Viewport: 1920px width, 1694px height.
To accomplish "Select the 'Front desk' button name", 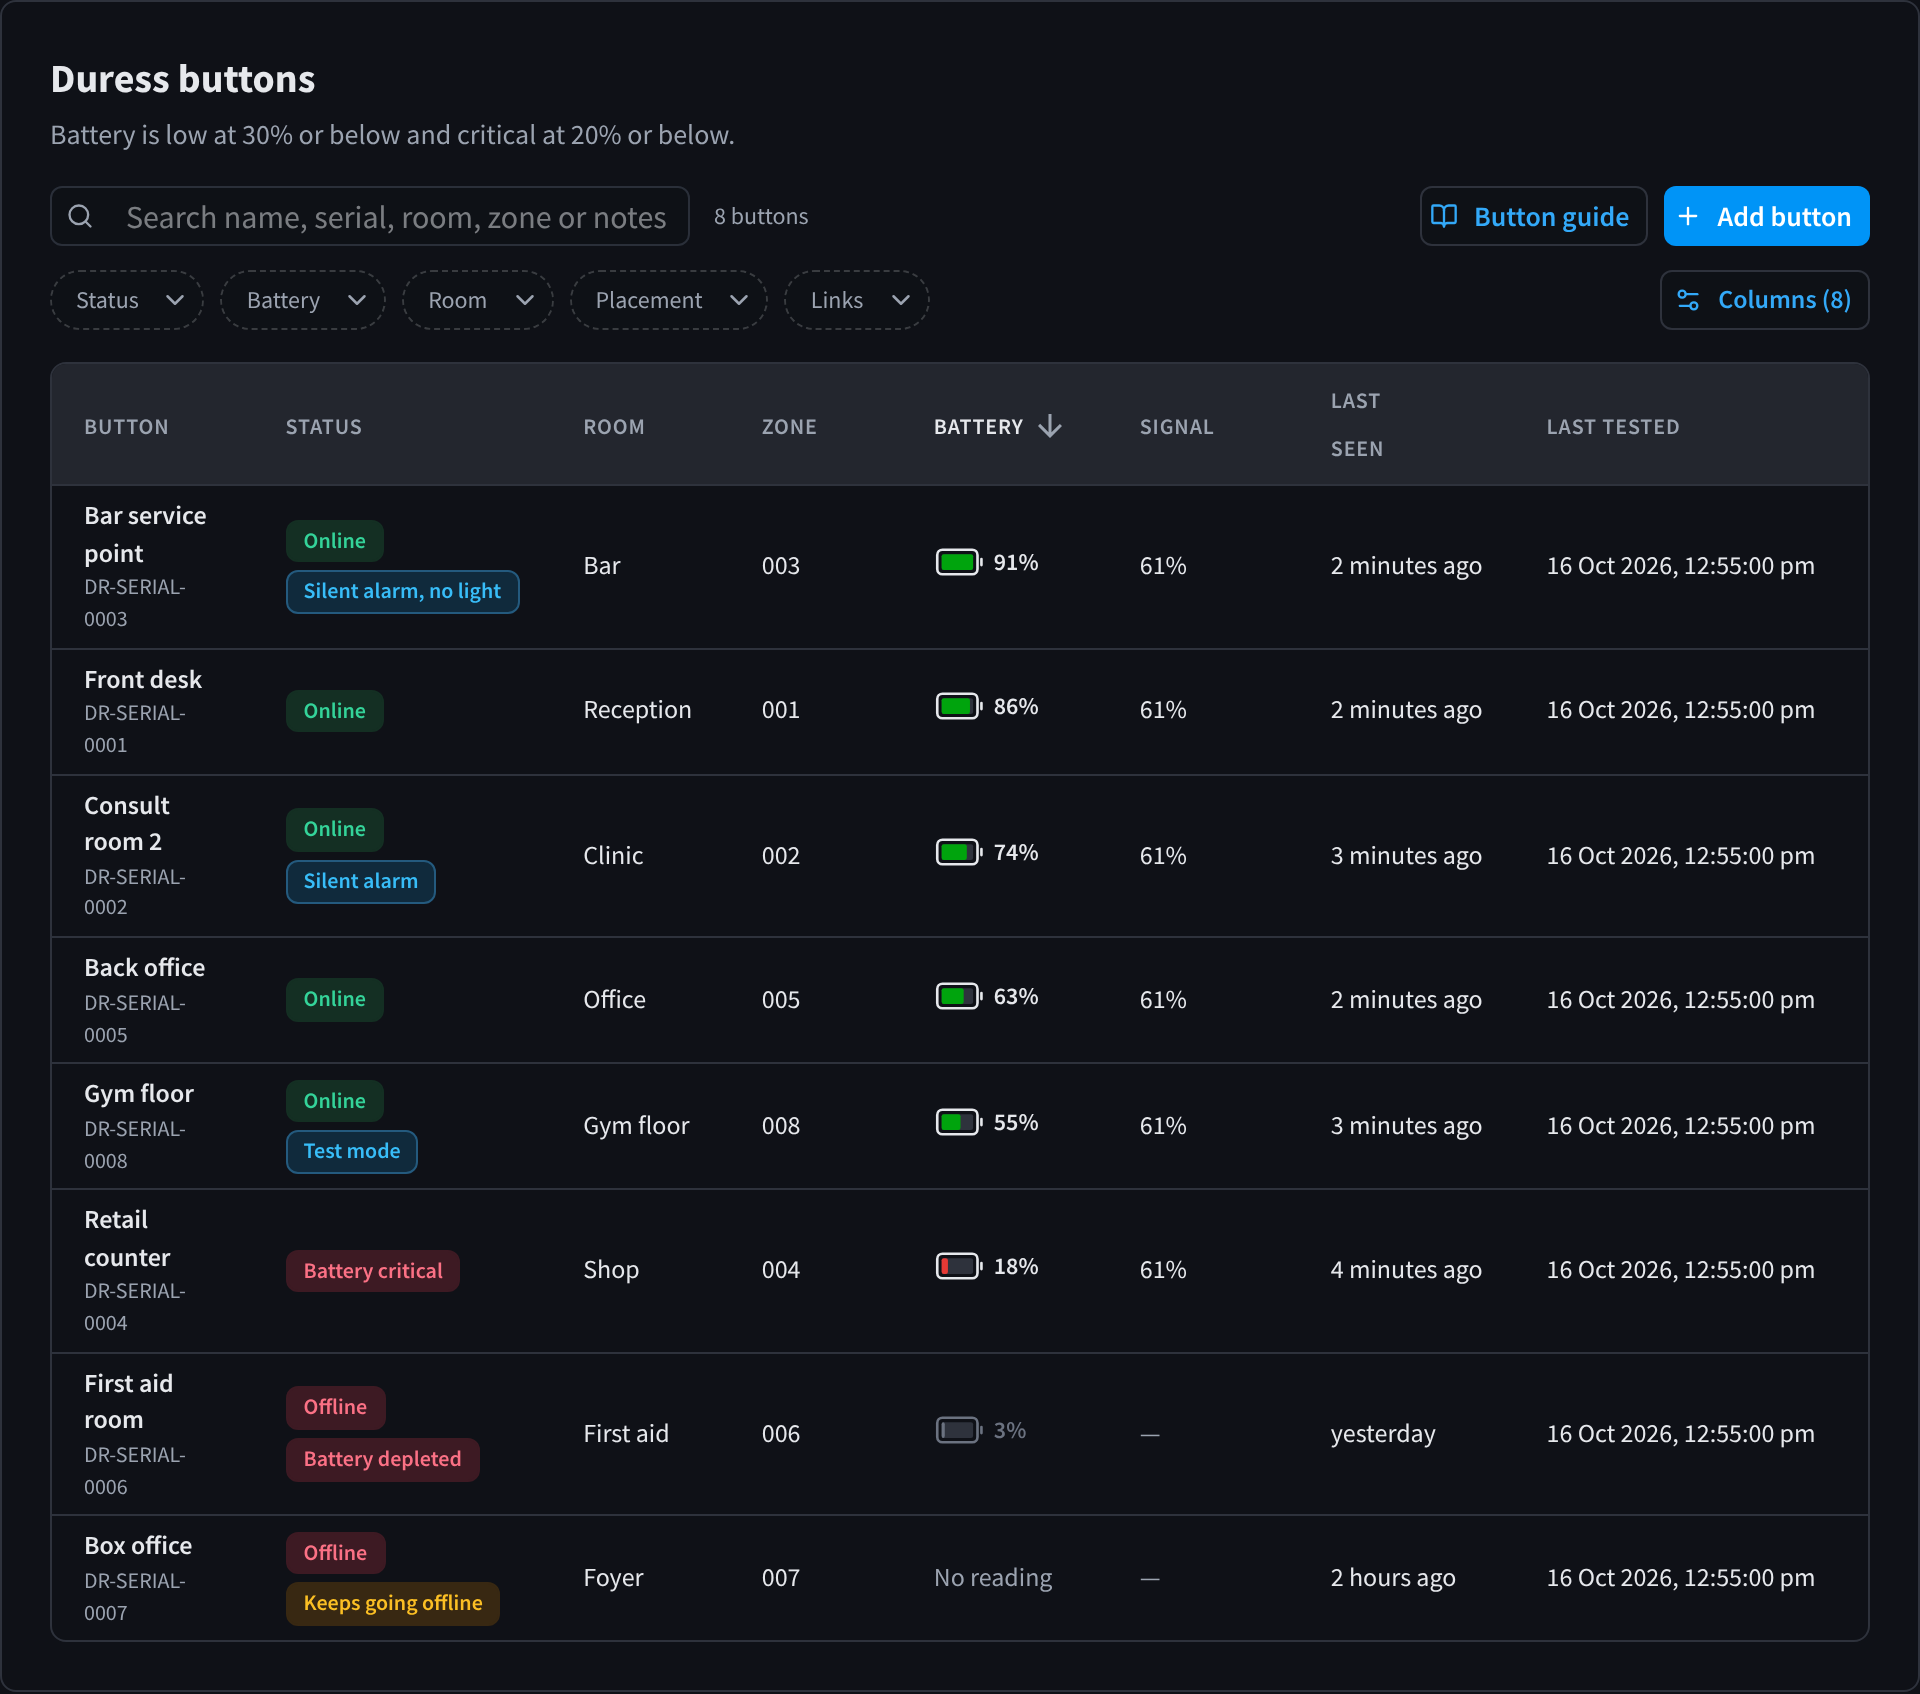I will click(143, 679).
